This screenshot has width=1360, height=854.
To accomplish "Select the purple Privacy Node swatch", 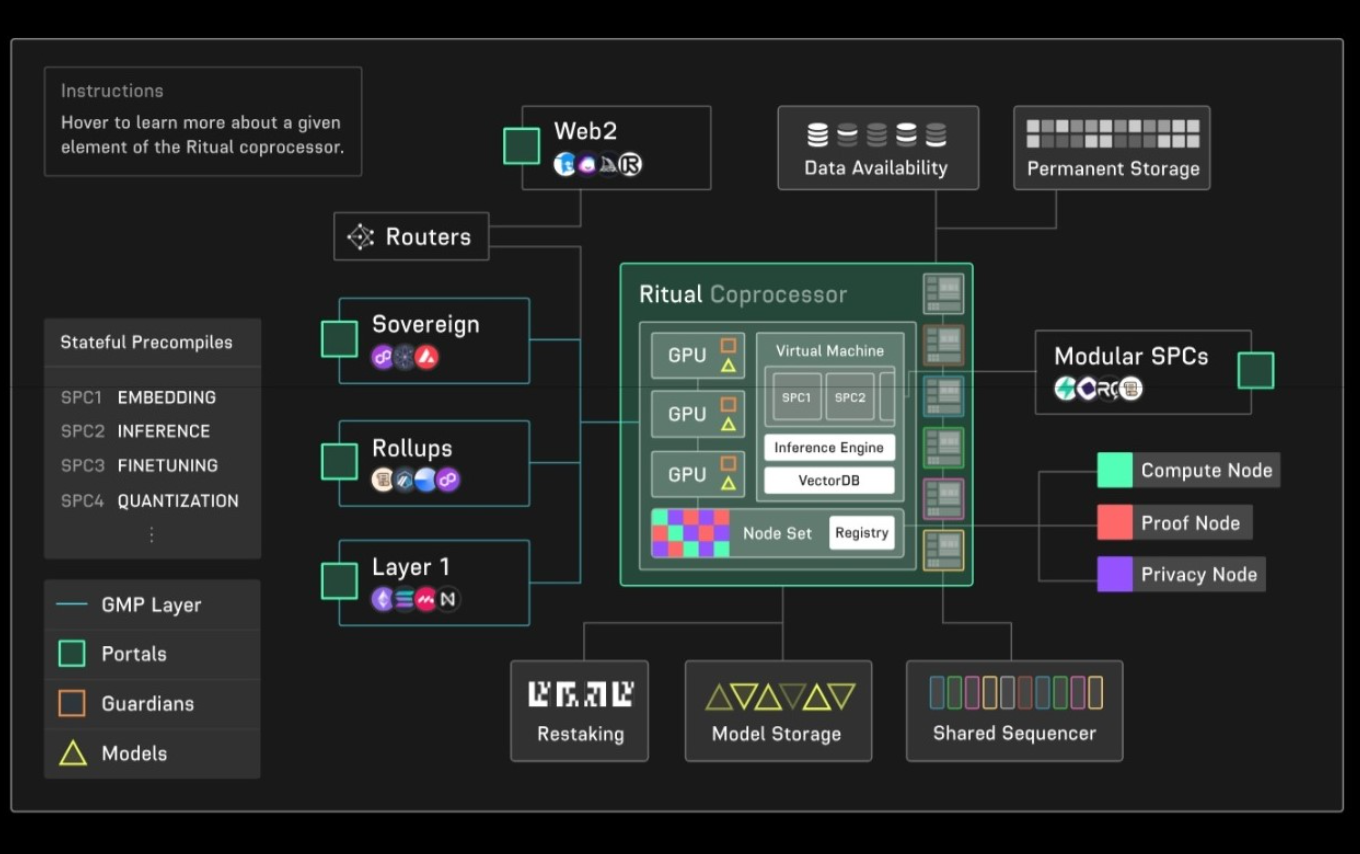I will click(x=1115, y=574).
